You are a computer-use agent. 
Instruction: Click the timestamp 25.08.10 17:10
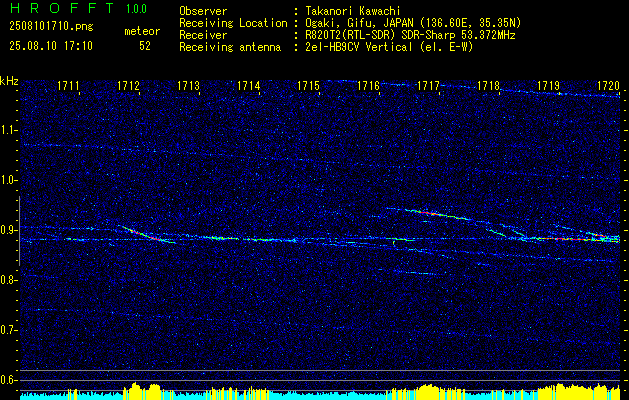tap(51, 46)
